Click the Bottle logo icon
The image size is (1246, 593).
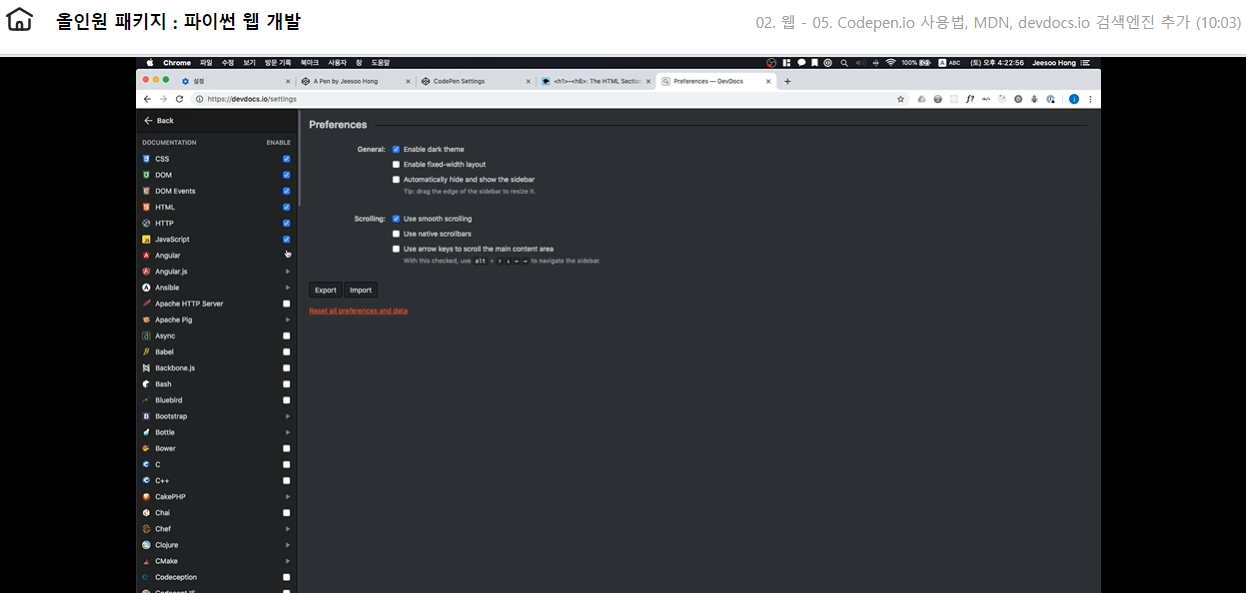coord(146,432)
